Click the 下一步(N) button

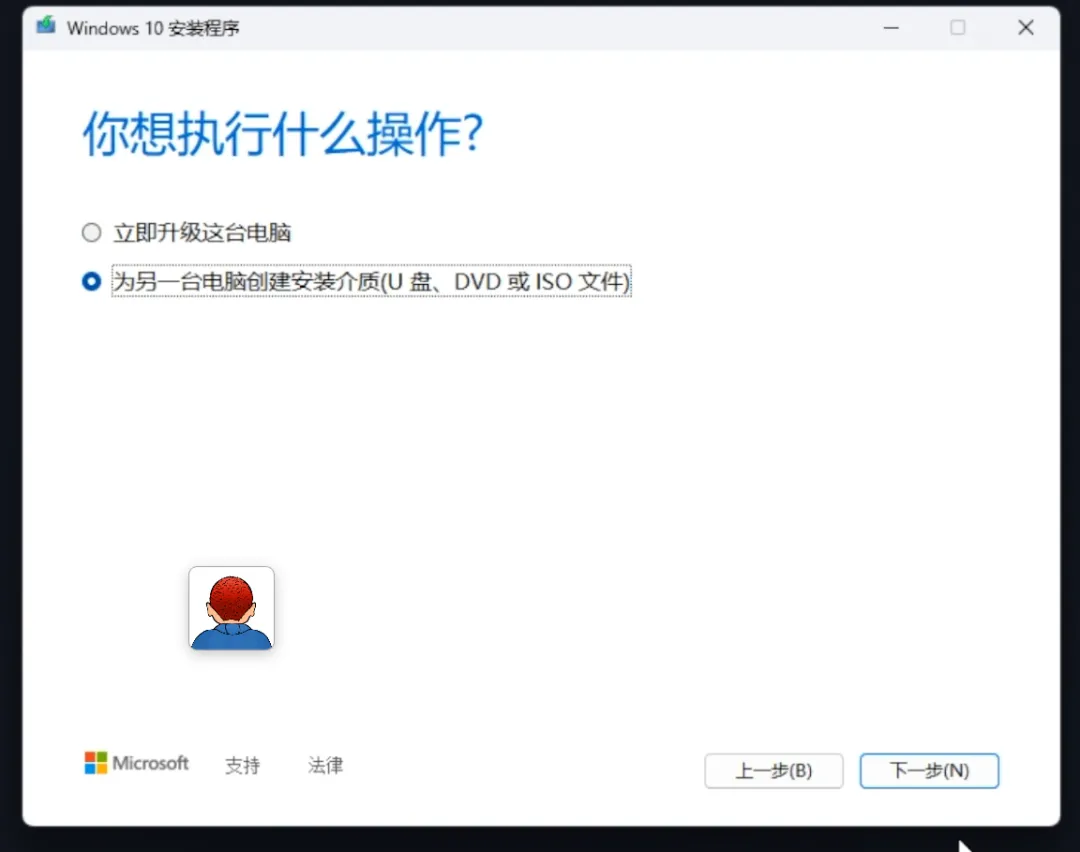point(928,771)
